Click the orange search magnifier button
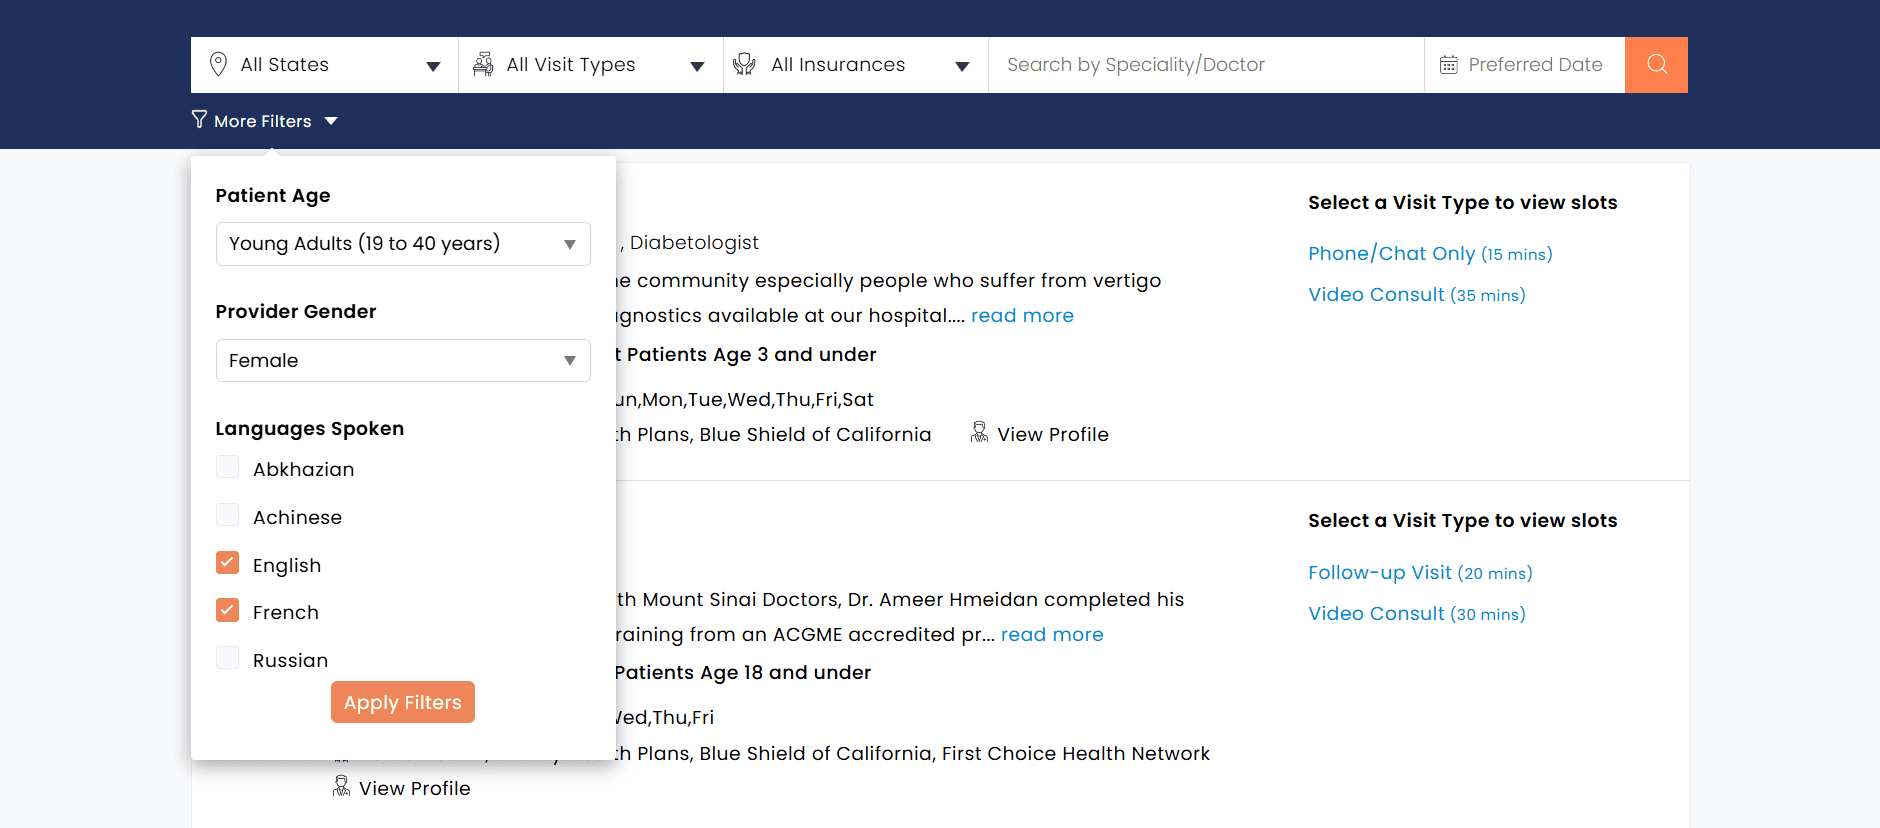Image resolution: width=1880 pixels, height=828 pixels. (1656, 65)
